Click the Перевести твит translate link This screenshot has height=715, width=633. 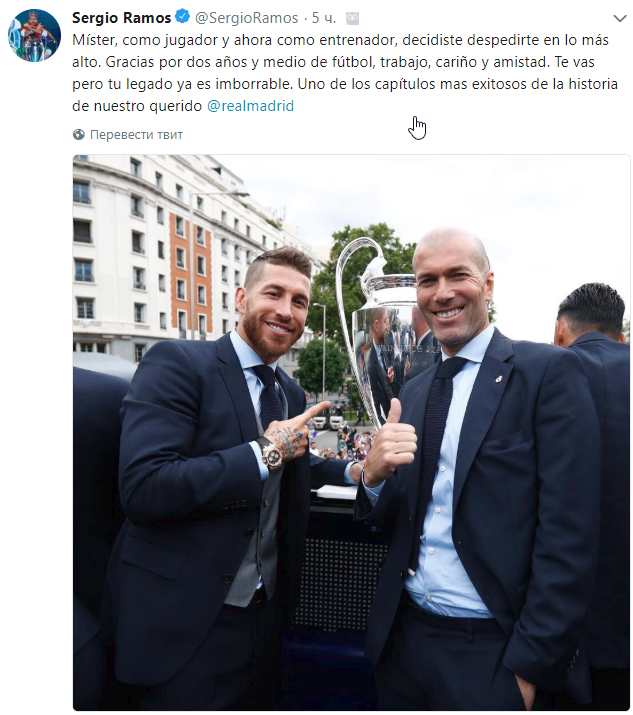point(136,135)
